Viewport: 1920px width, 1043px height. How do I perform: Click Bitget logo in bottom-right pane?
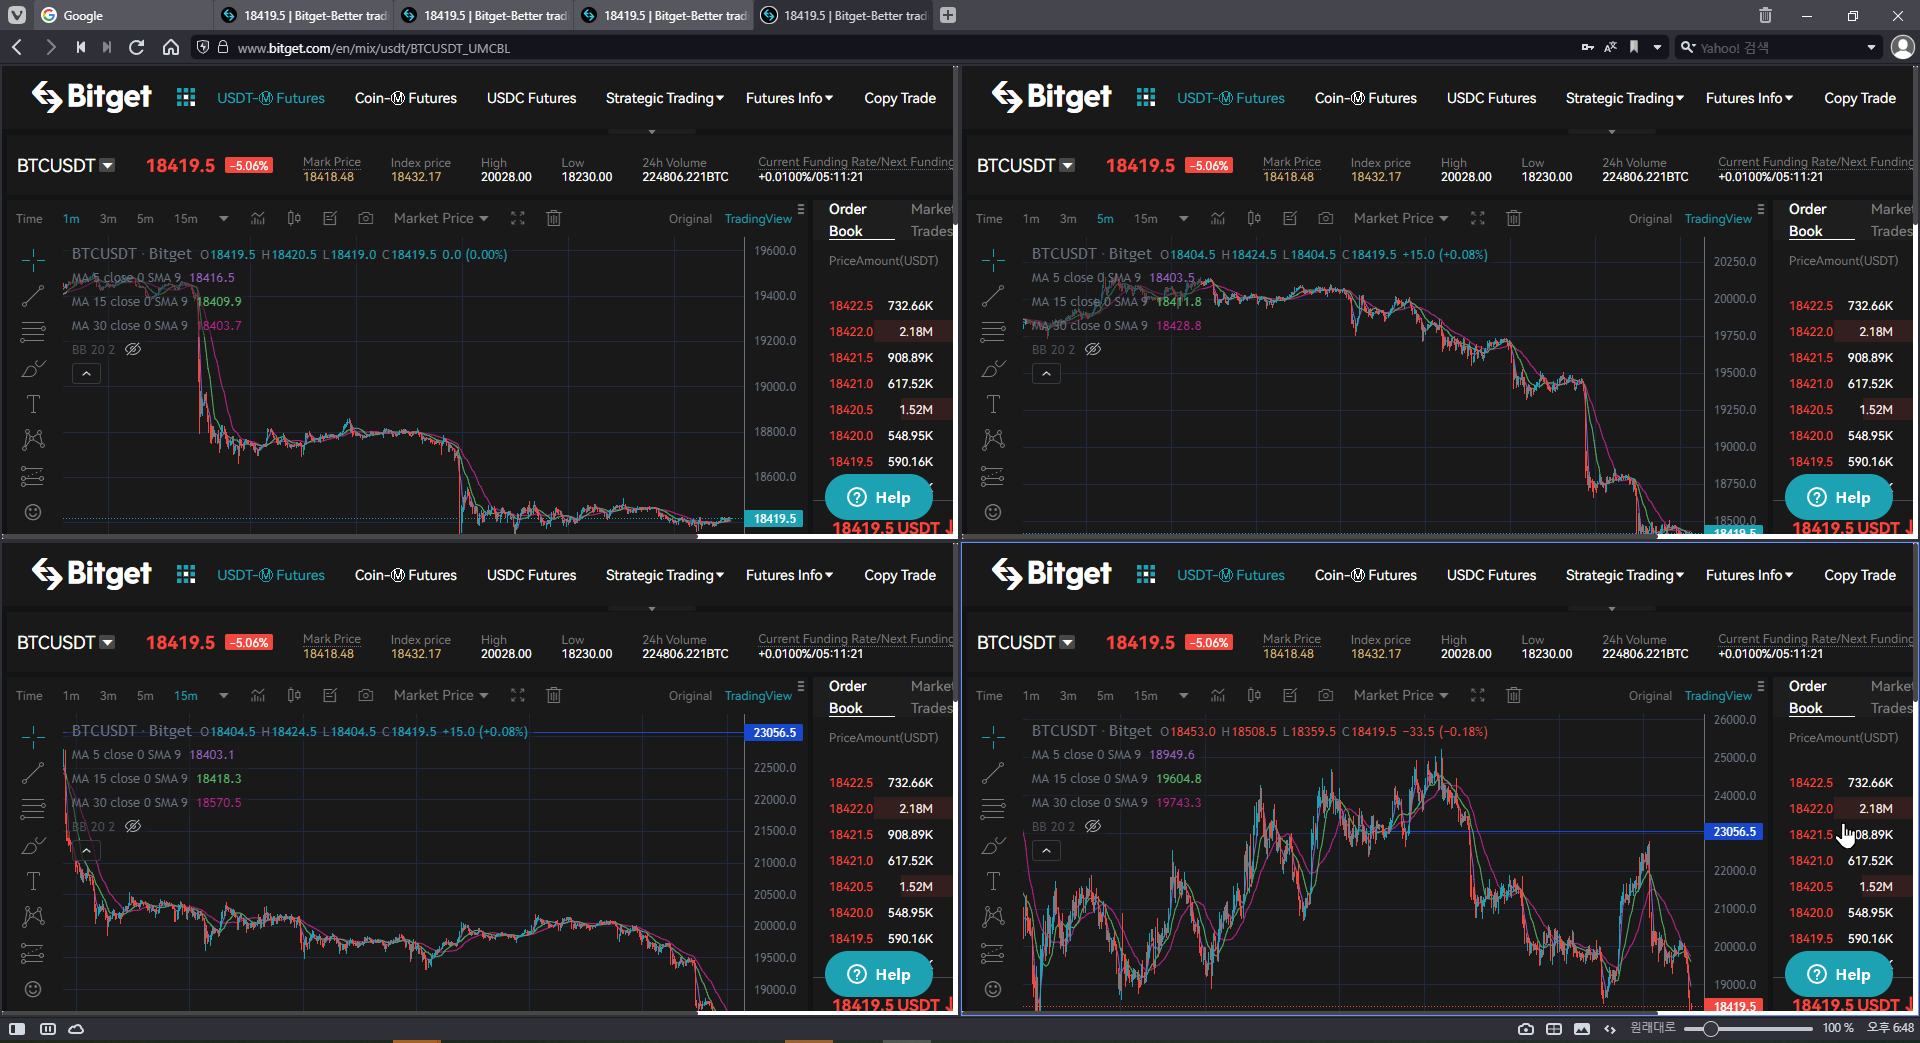[x=1051, y=573]
